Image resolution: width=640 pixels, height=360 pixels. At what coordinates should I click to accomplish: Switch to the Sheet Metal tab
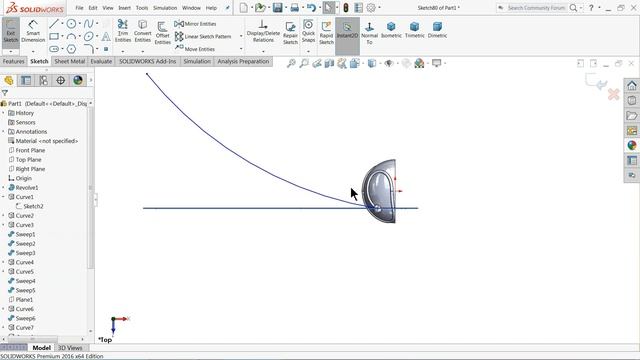(x=69, y=61)
